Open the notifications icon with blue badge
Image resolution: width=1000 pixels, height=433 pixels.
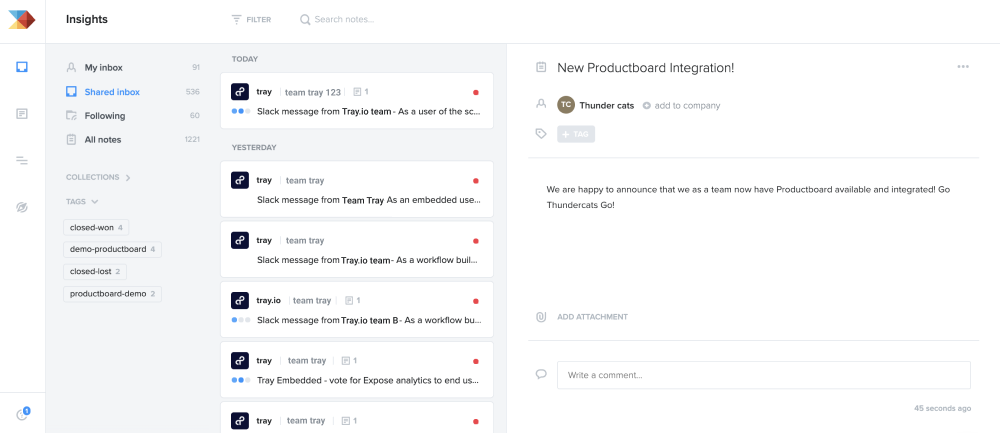point(22,414)
